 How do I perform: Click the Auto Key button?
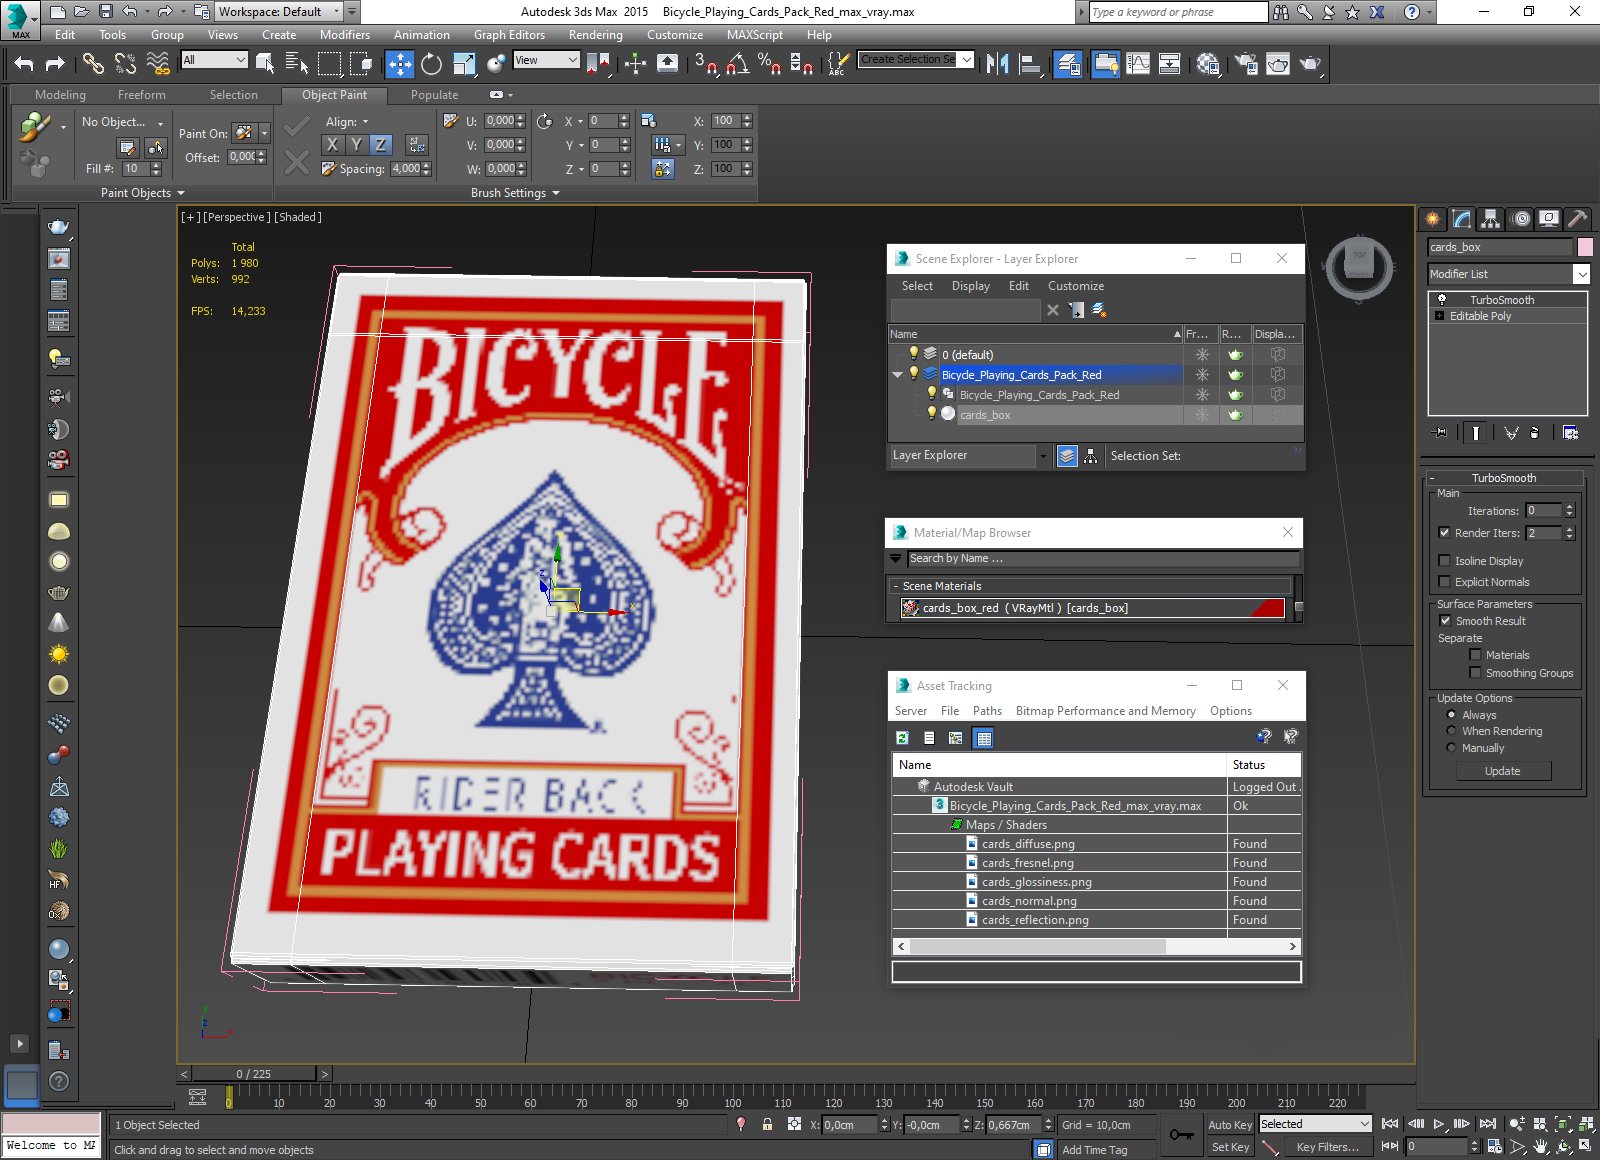[1230, 1125]
